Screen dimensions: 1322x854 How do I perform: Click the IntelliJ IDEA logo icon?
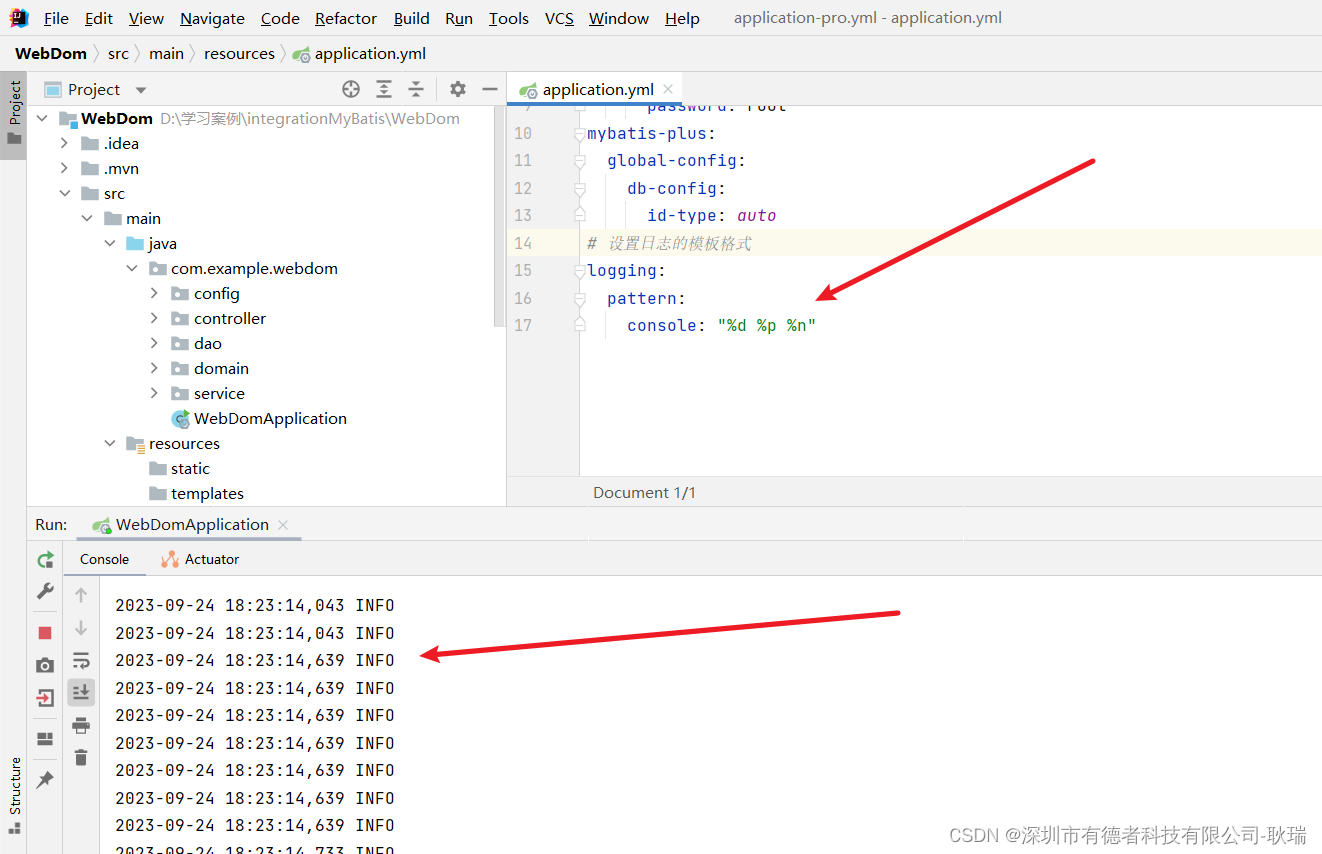pos(19,18)
